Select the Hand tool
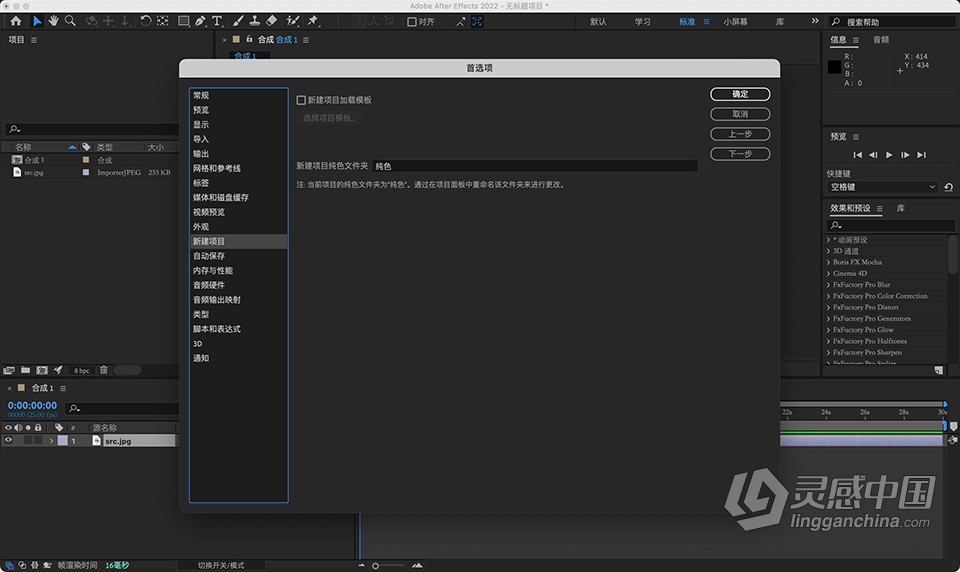This screenshot has height=572, width=960. (x=53, y=21)
